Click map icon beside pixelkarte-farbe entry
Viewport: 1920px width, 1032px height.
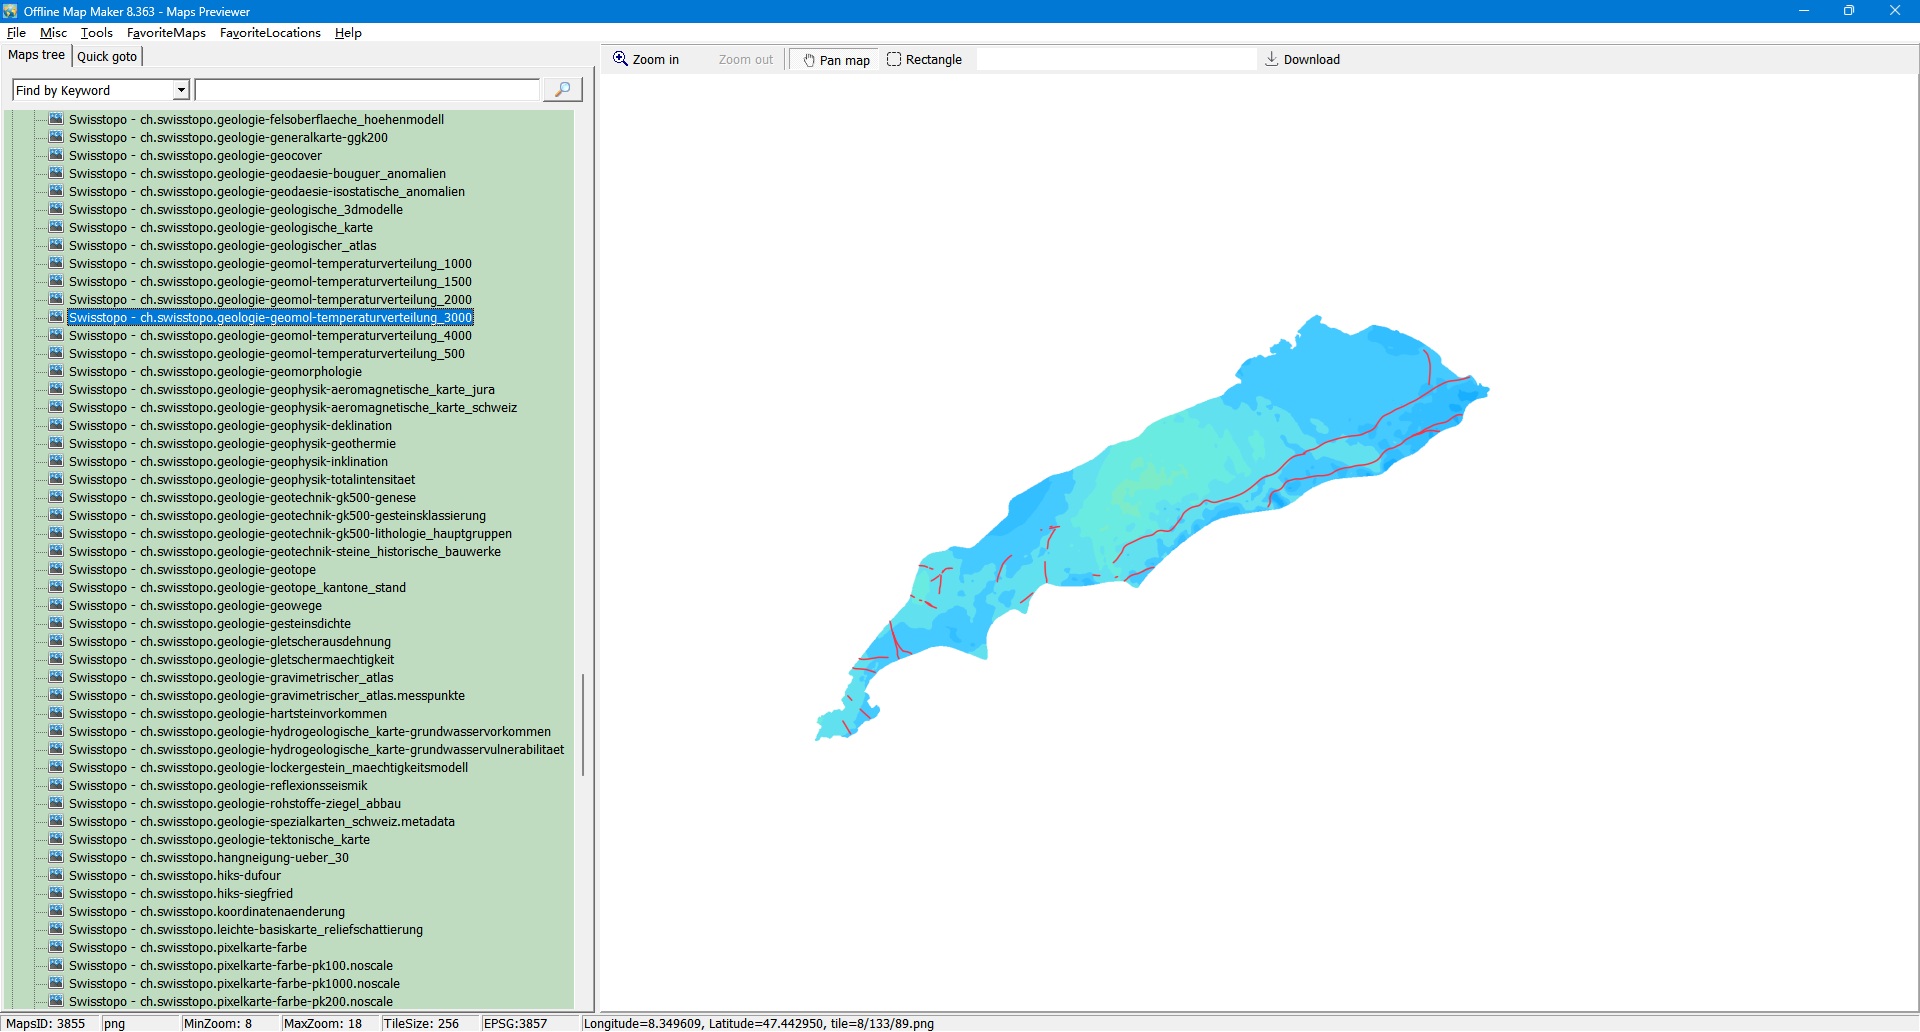[57, 948]
